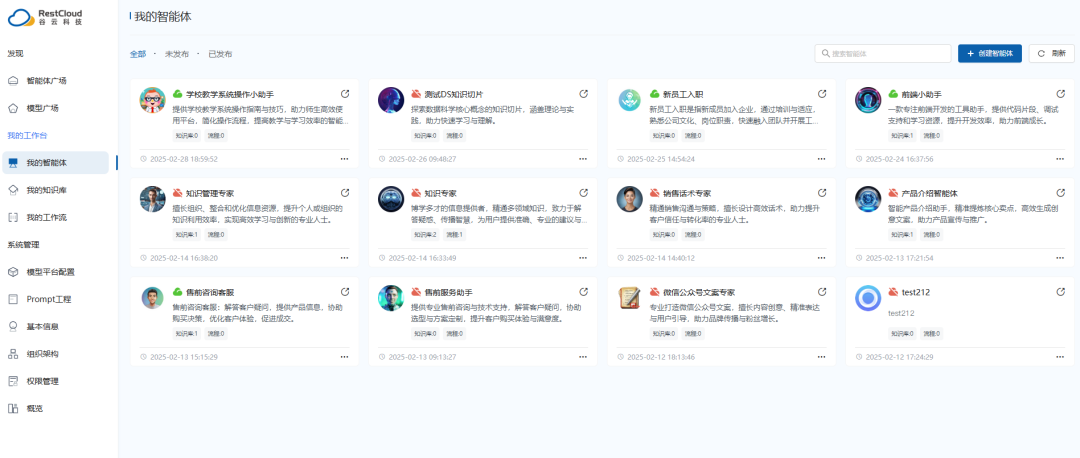Click the open-link icon on 新员工入职 card
This screenshot has height=458, width=1080.
[x=823, y=94]
